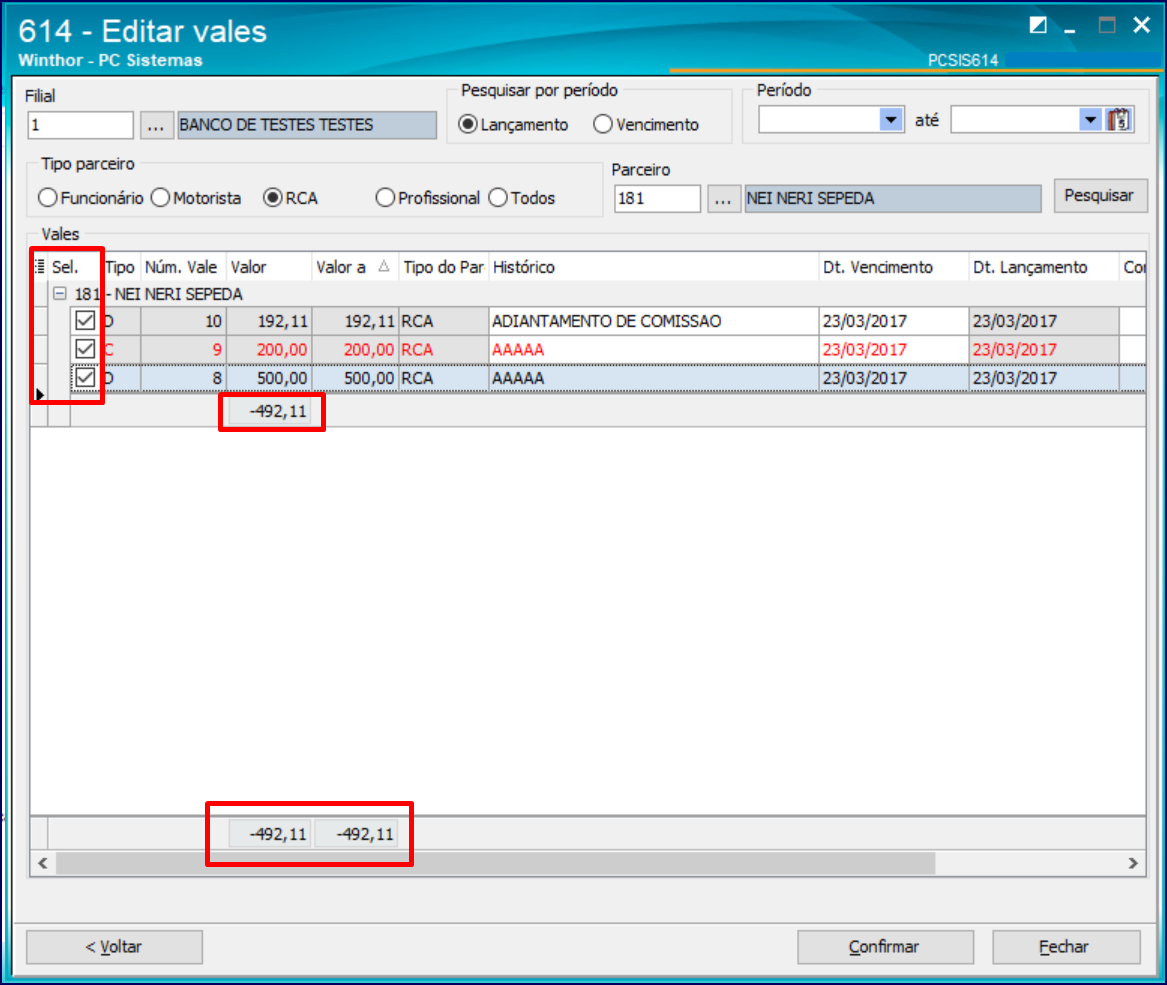Image resolution: width=1167 pixels, height=985 pixels.
Task: Open the period start date dropdown
Action: pos(891,120)
